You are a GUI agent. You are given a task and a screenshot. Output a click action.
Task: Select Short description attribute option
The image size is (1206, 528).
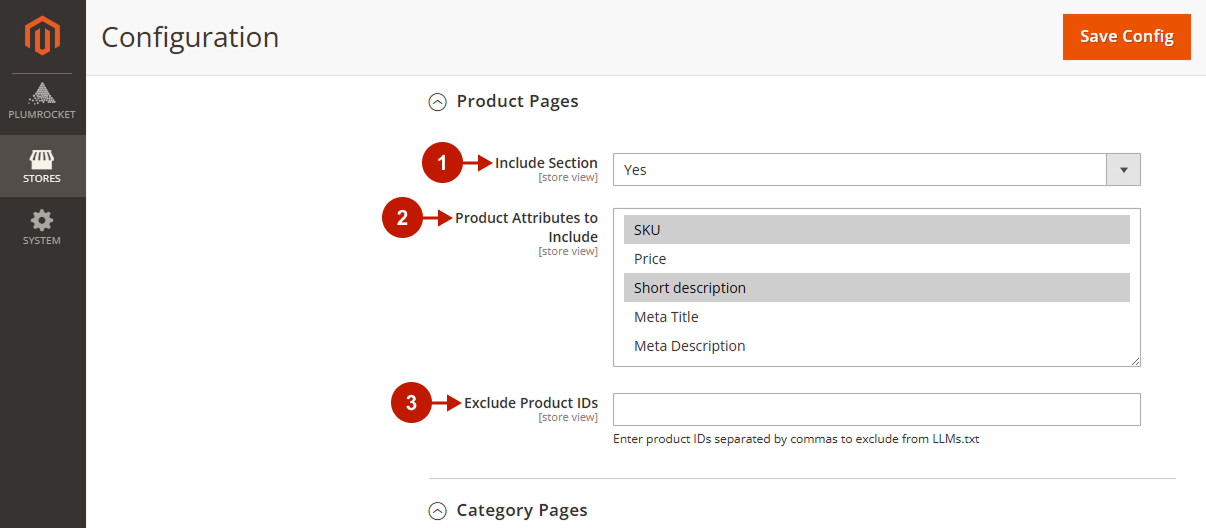pos(876,288)
